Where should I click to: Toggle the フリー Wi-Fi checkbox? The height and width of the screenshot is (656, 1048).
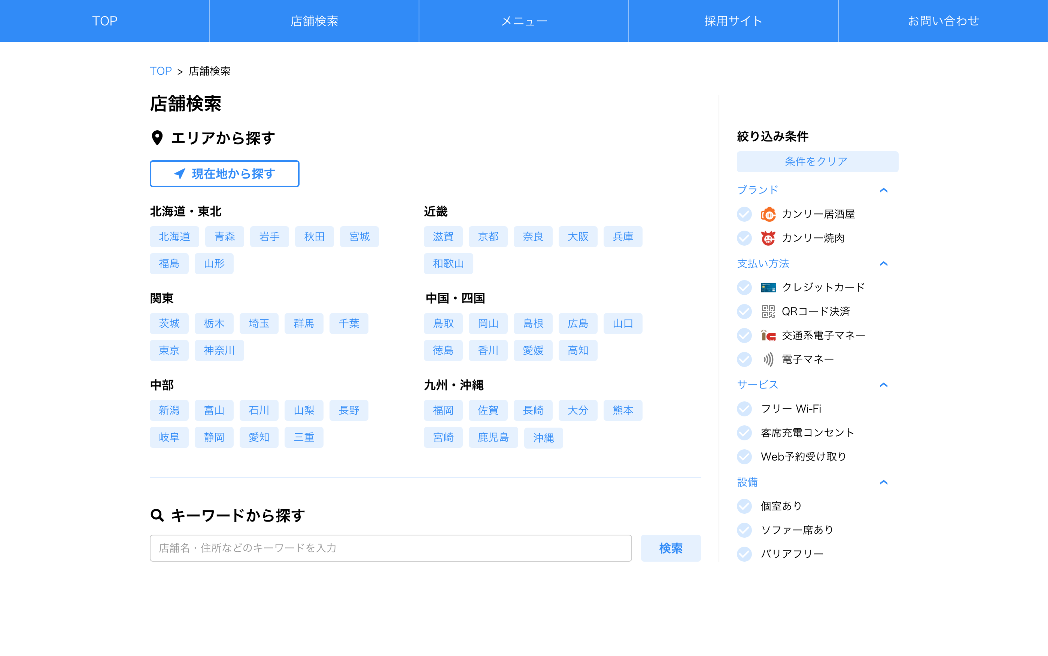tap(744, 408)
